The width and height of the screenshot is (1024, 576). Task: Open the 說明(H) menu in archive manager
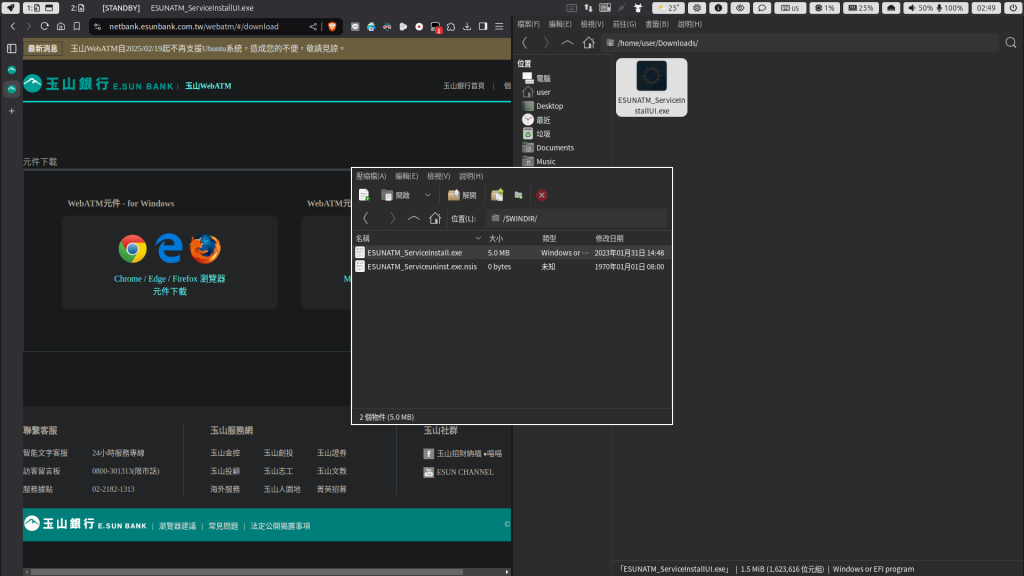(471, 176)
